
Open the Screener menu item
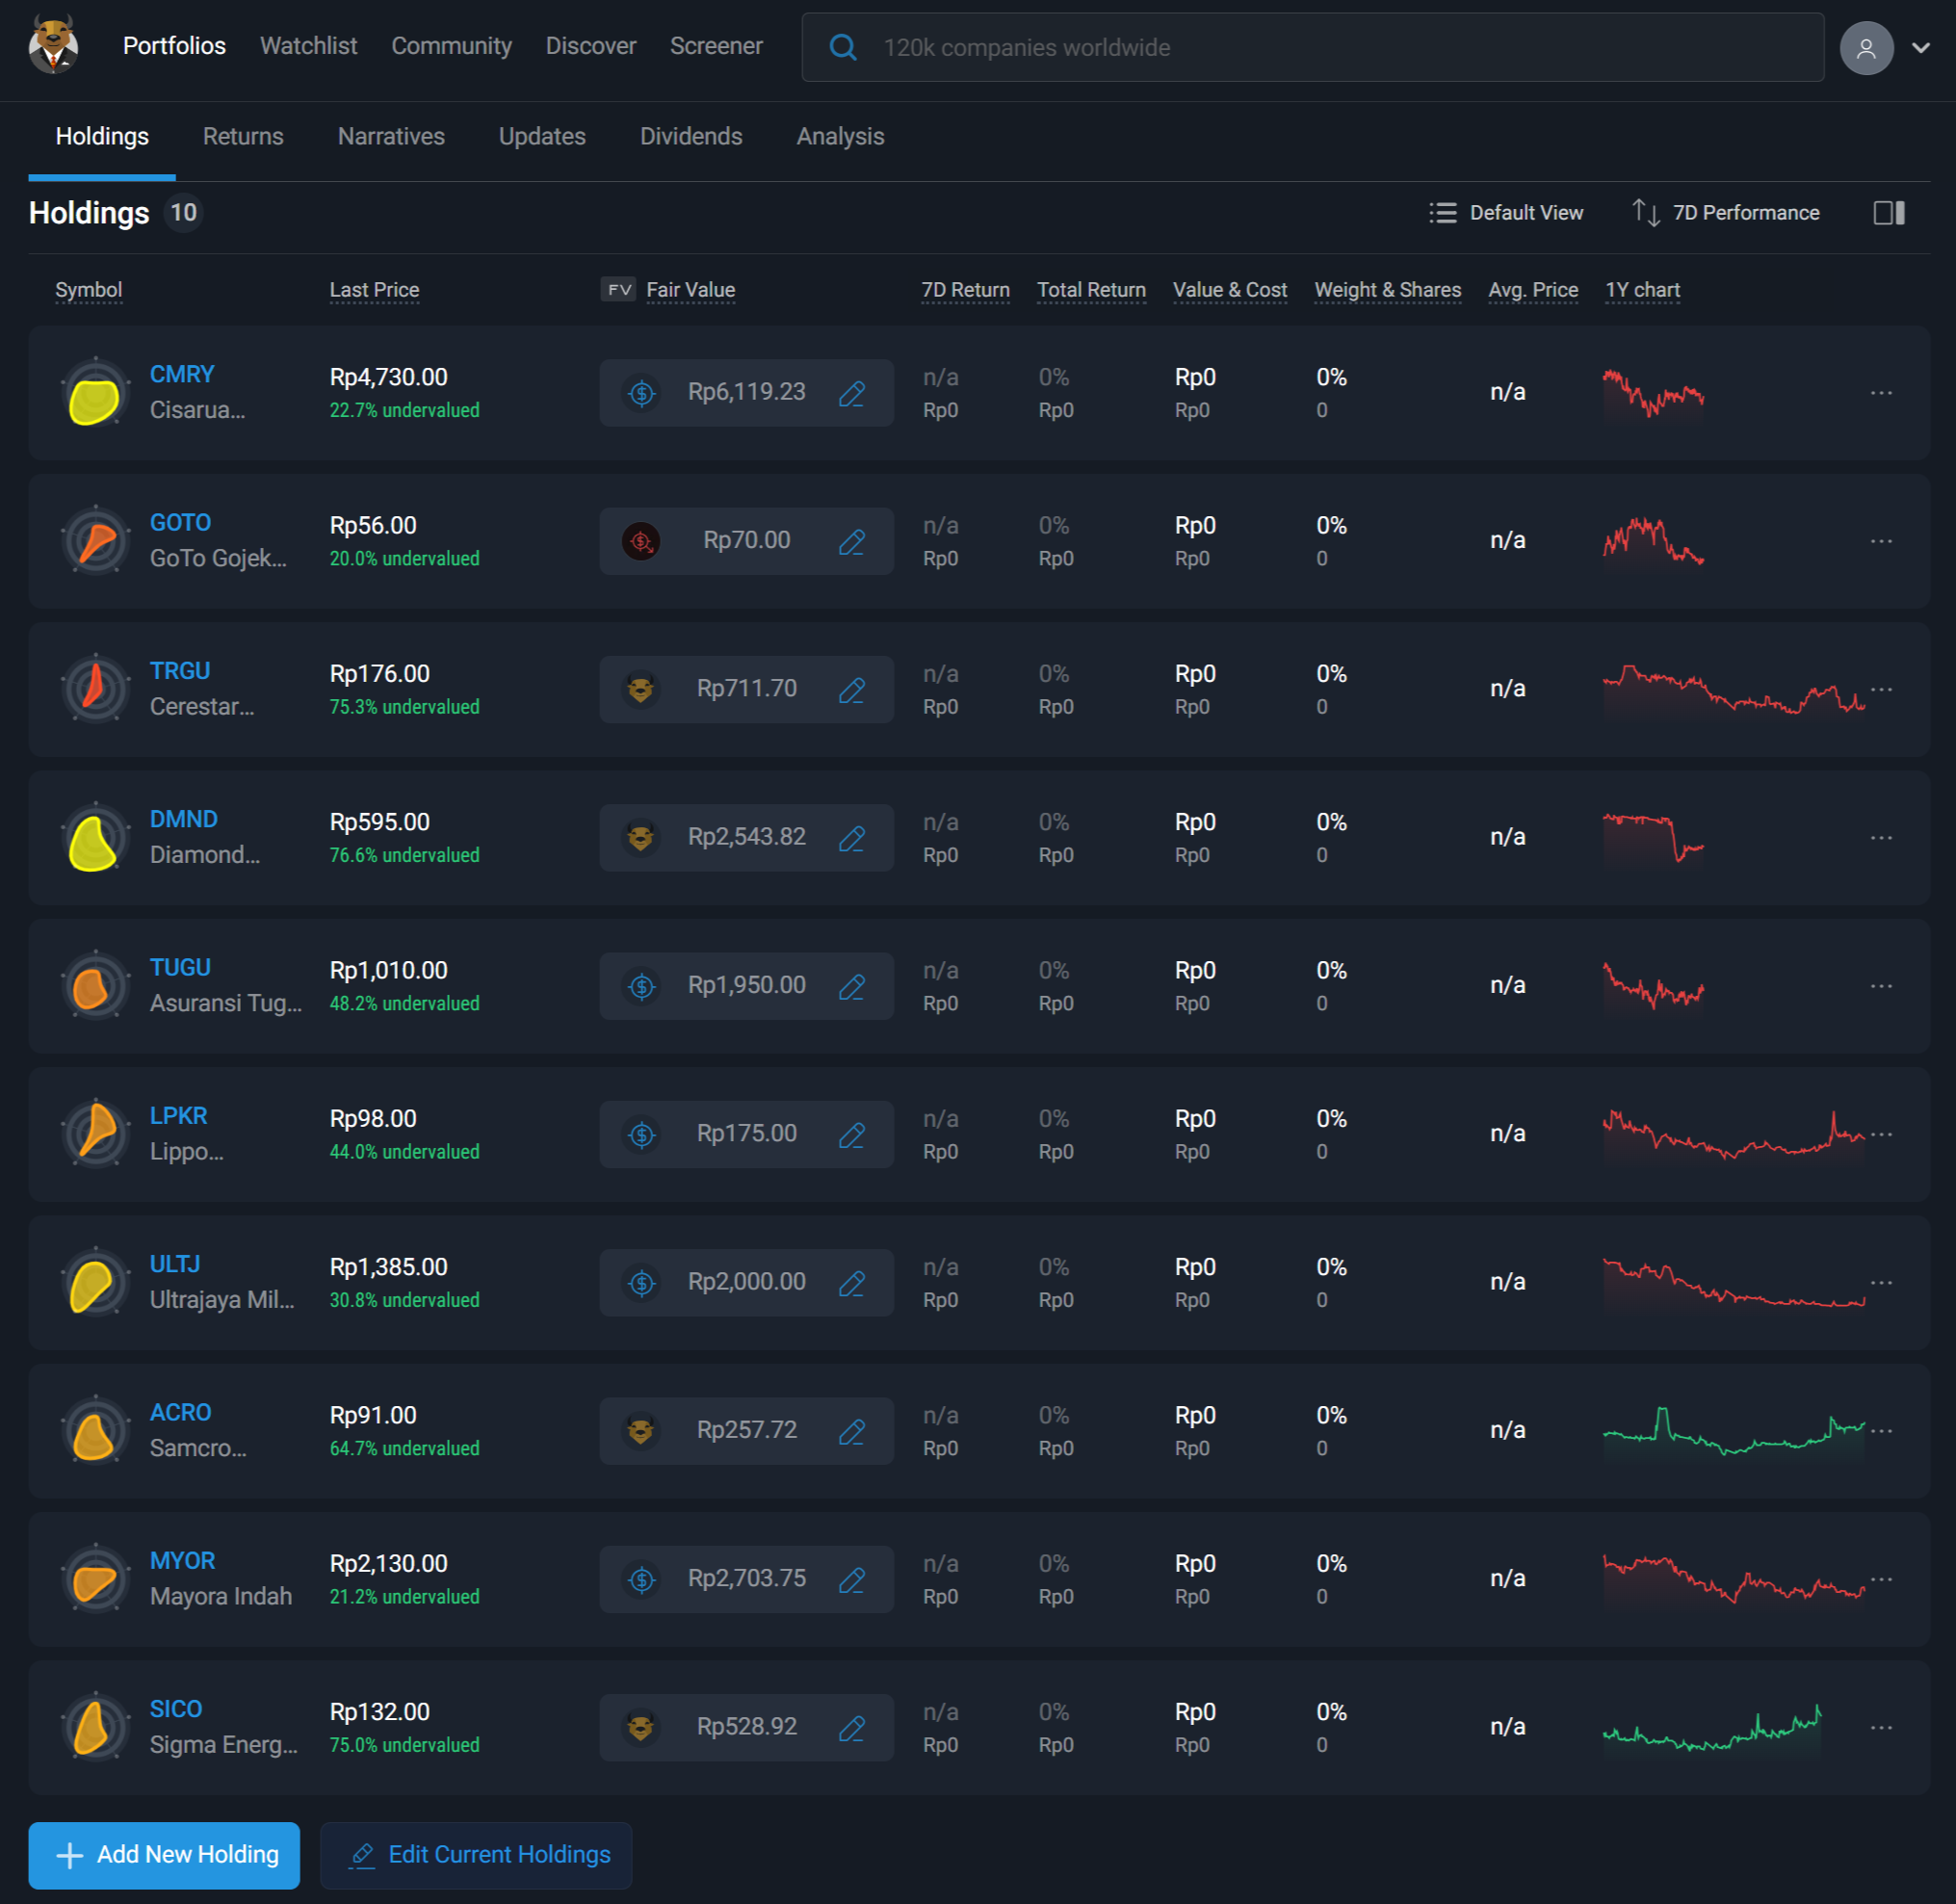(x=715, y=46)
